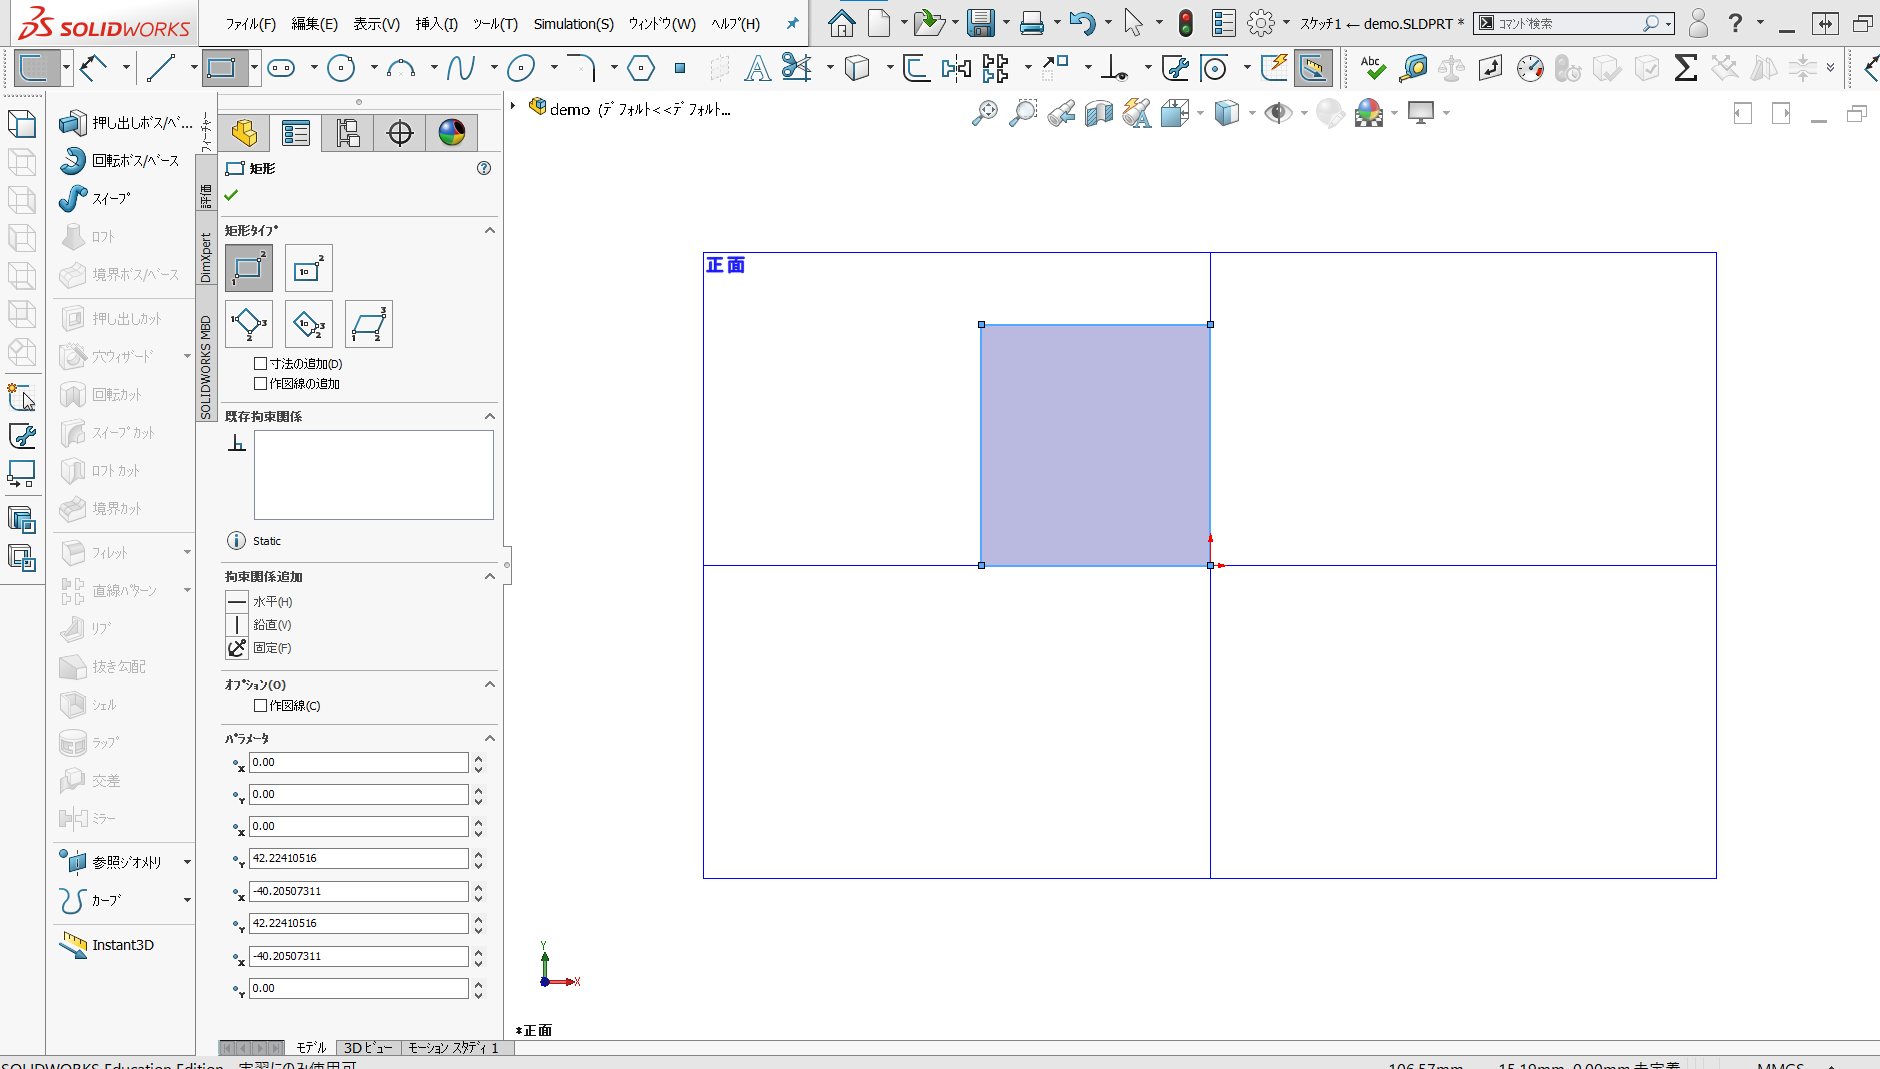Select the Spline sketch tool
The height and width of the screenshot is (1069, 1880).
[460, 68]
